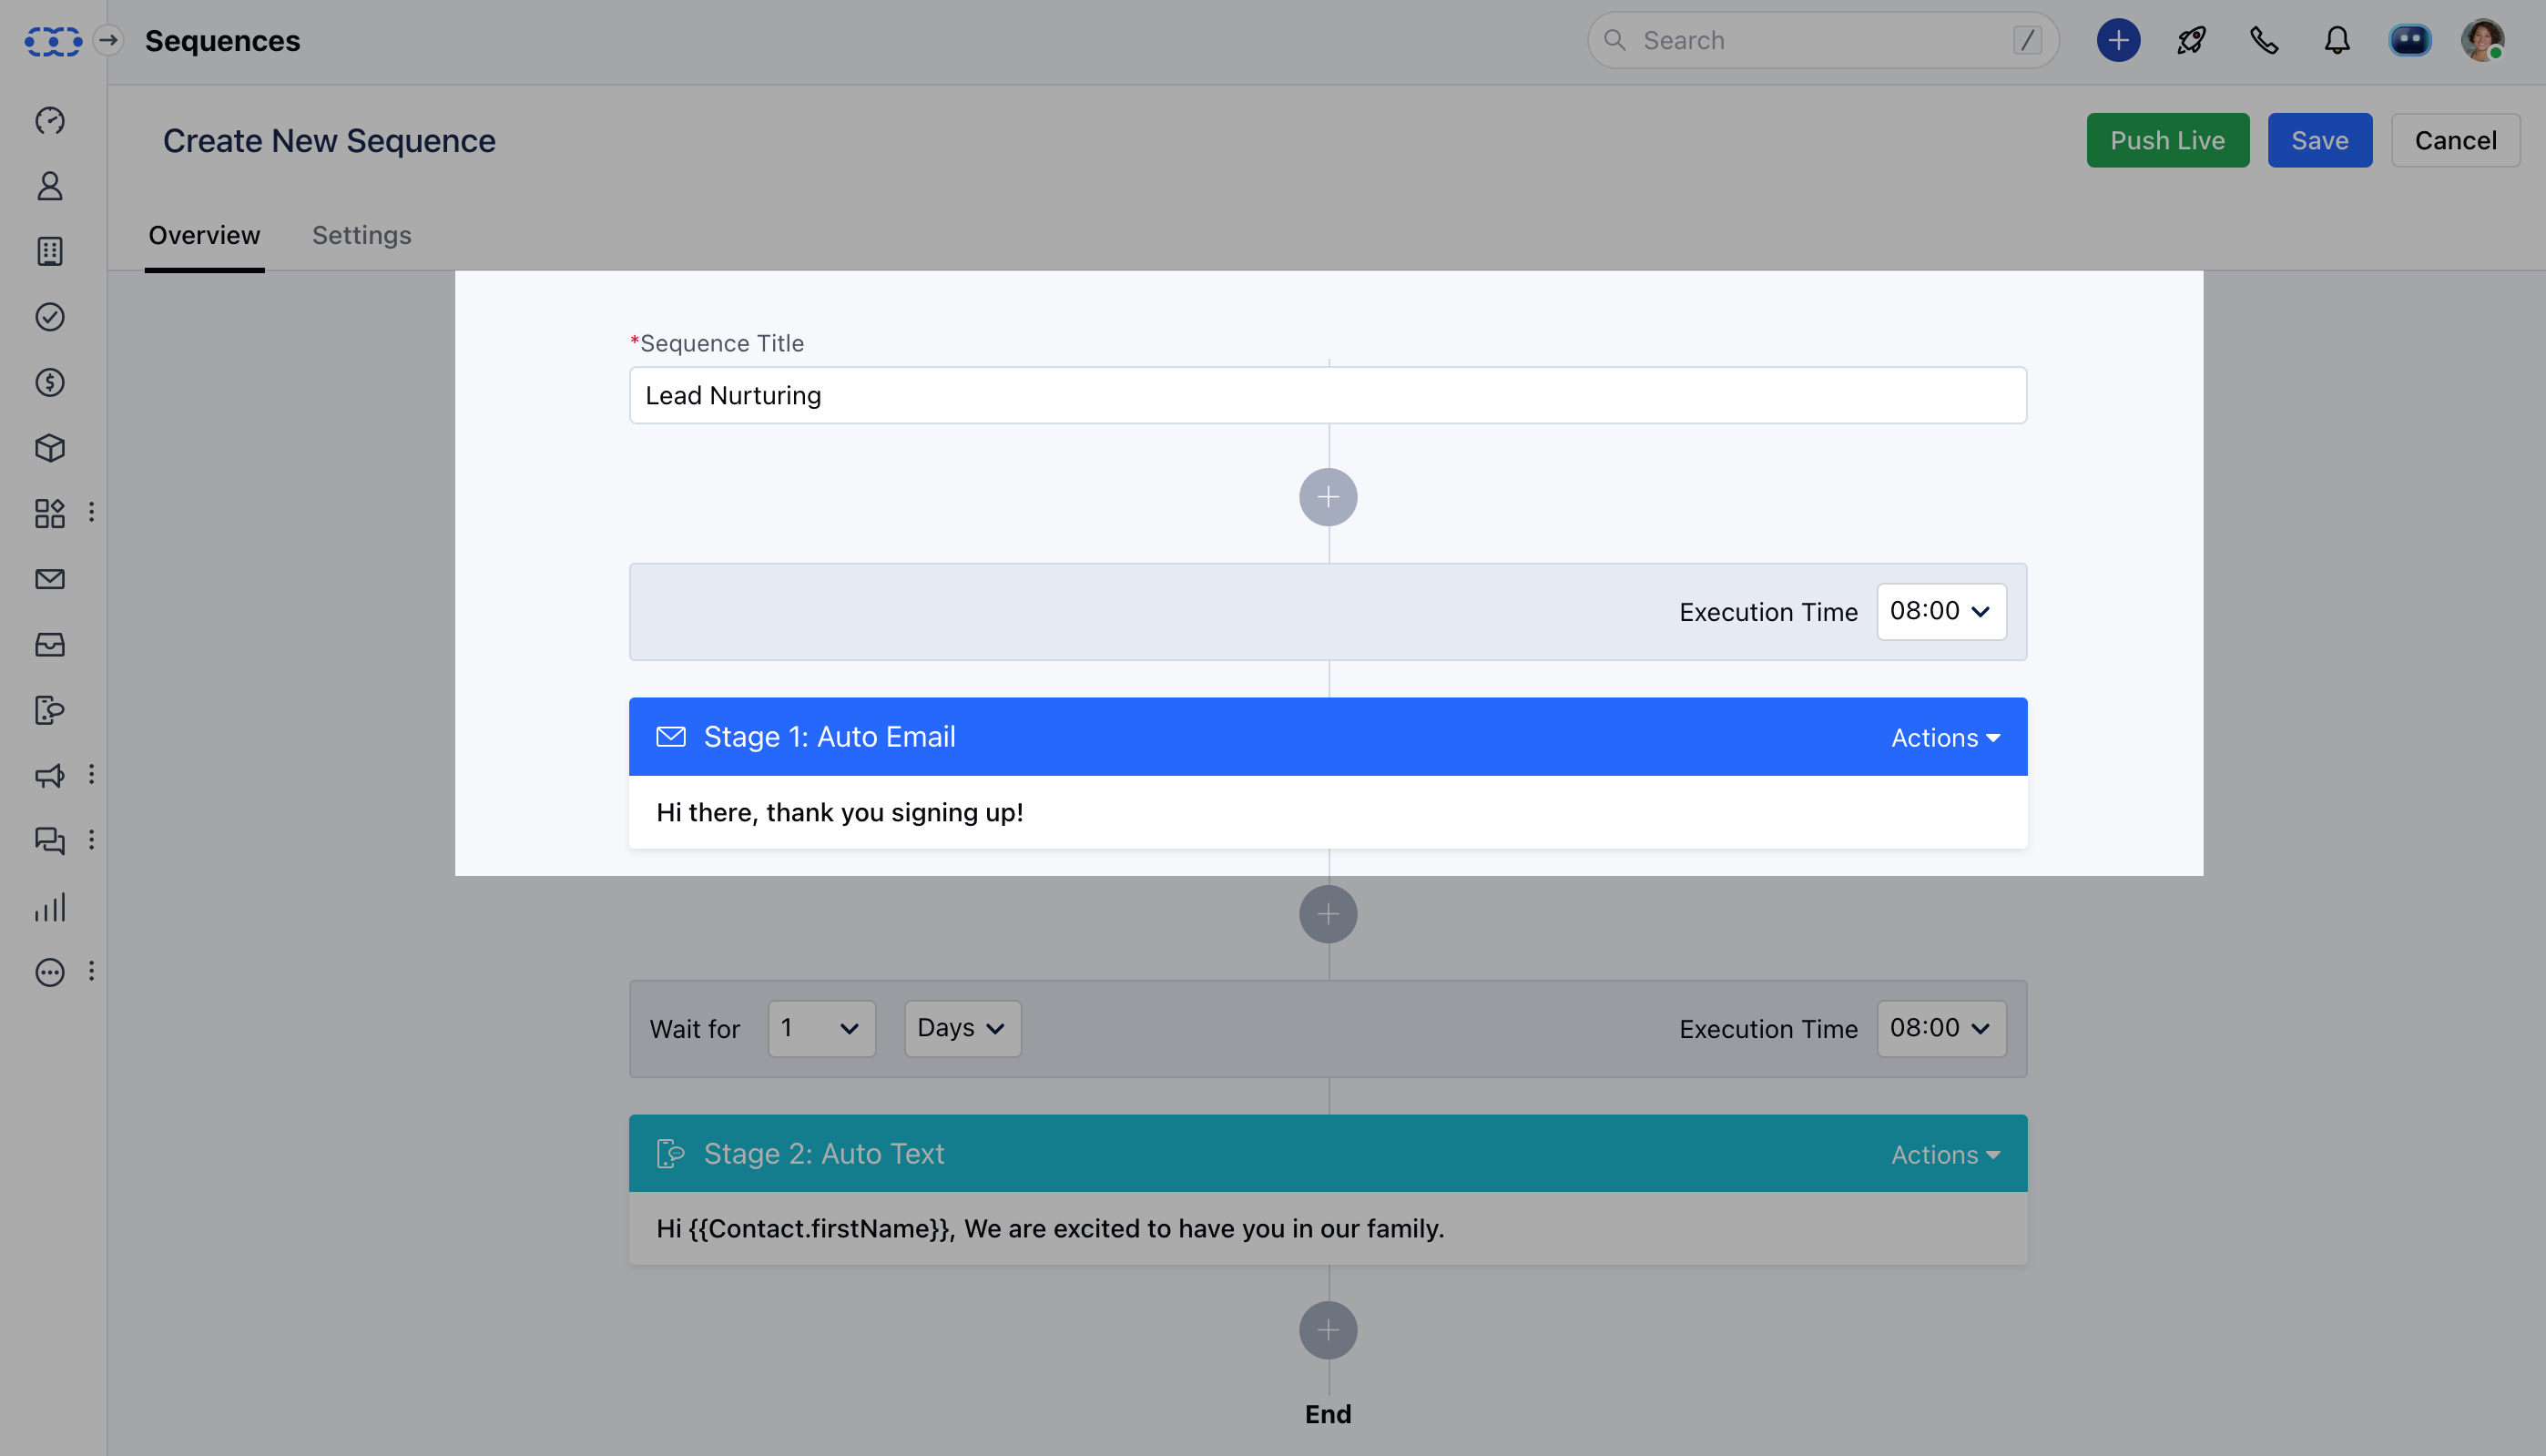Open the user profile avatar
The width and height of the screenshot is (2546, 1456).
(x=2482, y=40)
